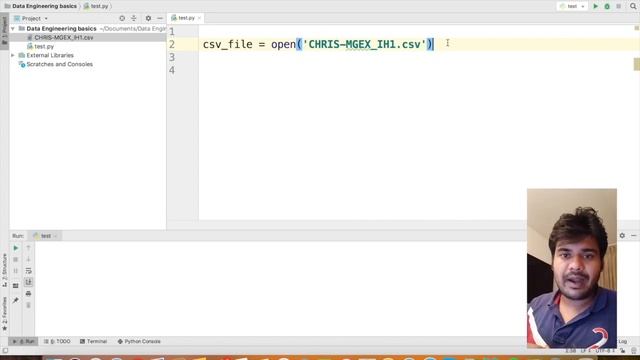Start debugging with the top-toolbar bug icon

607,6
